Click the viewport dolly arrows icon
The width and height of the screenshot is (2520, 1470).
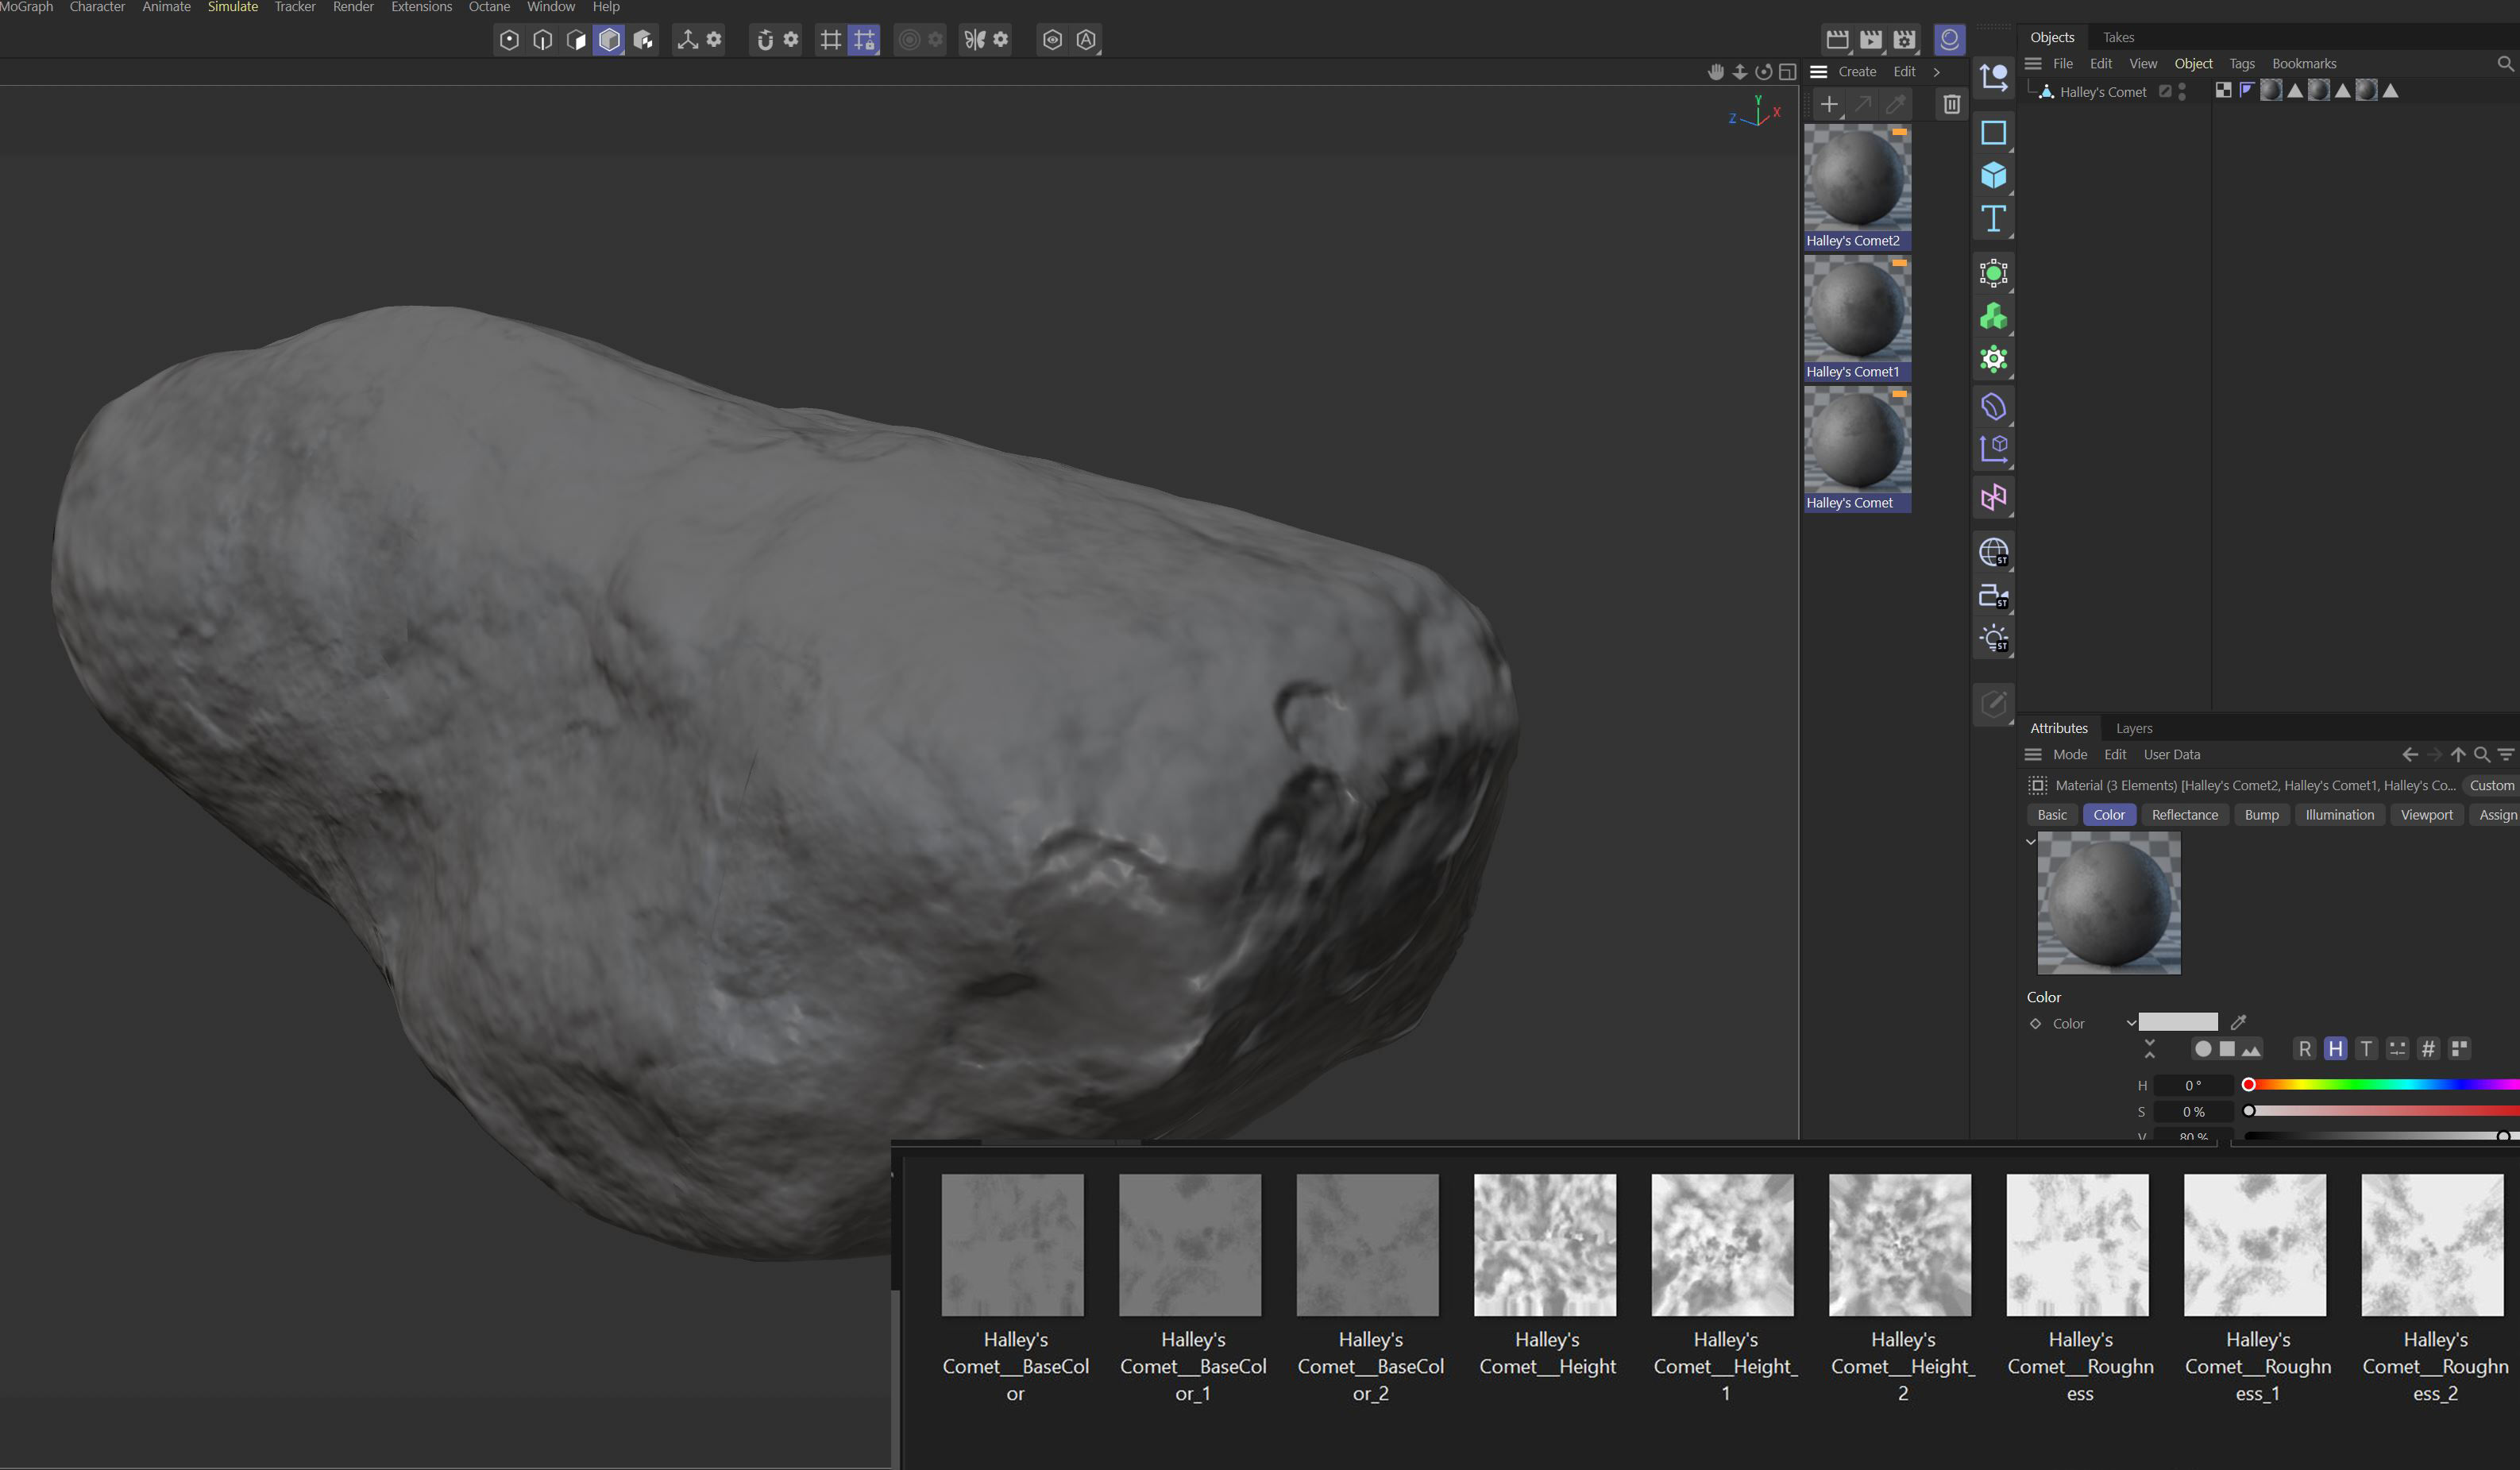[1740, 72]
